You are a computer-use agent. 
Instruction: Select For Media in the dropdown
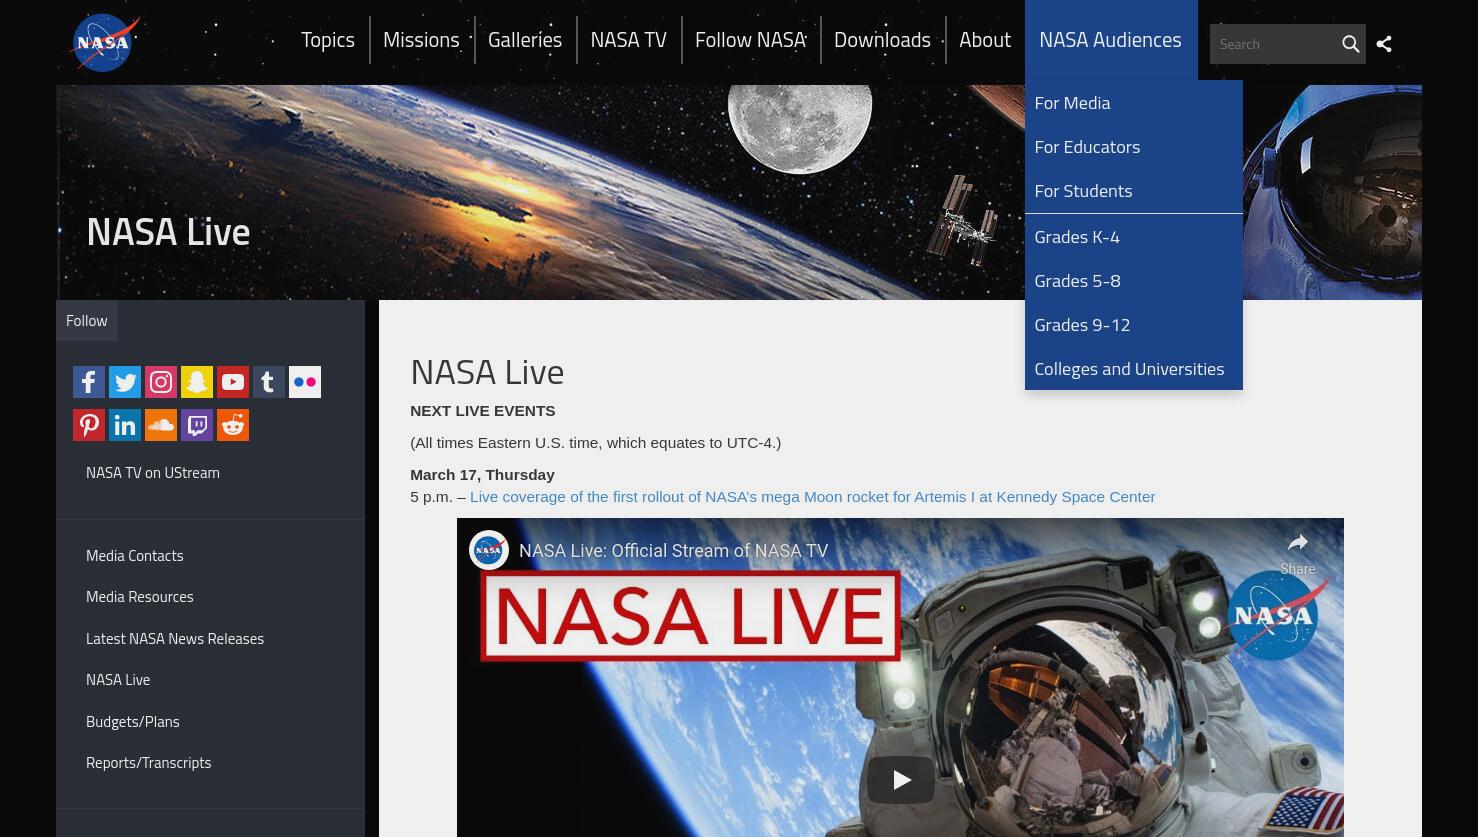coord(1133,102)
